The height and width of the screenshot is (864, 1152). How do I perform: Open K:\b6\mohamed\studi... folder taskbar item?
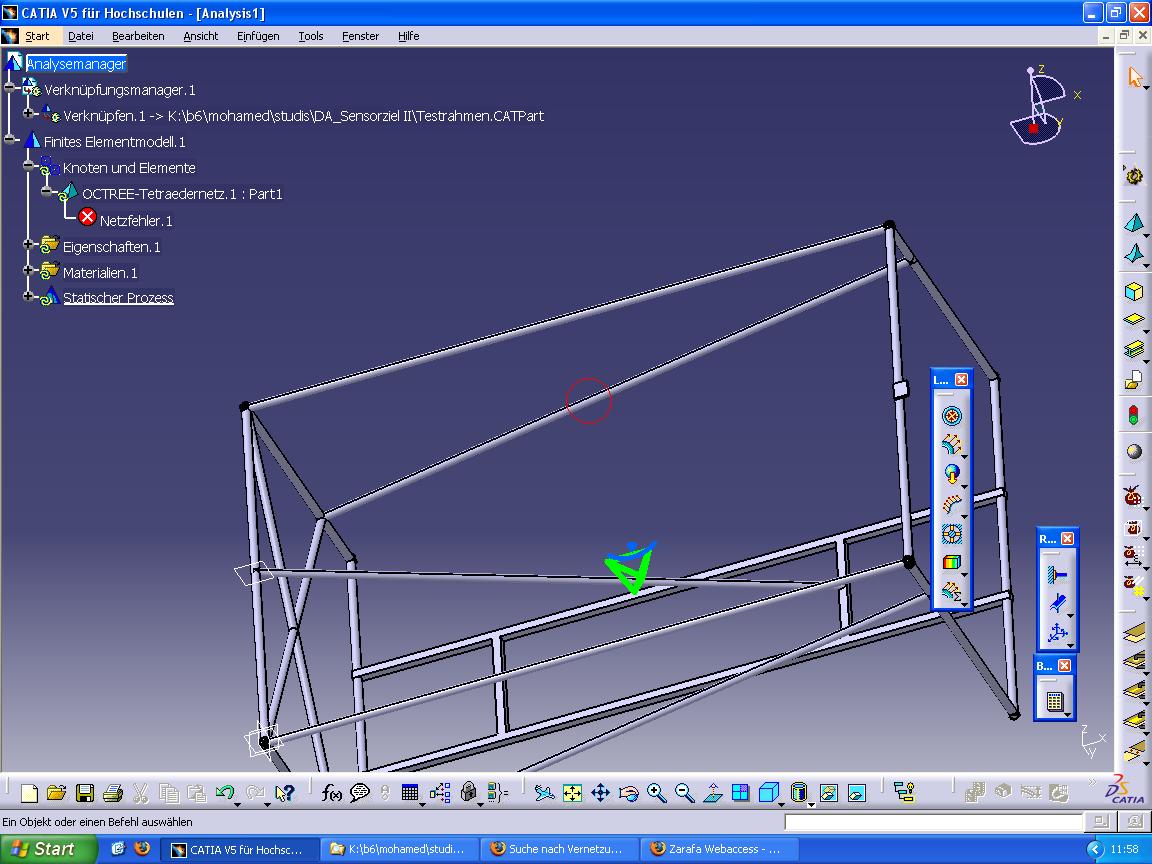399,849
